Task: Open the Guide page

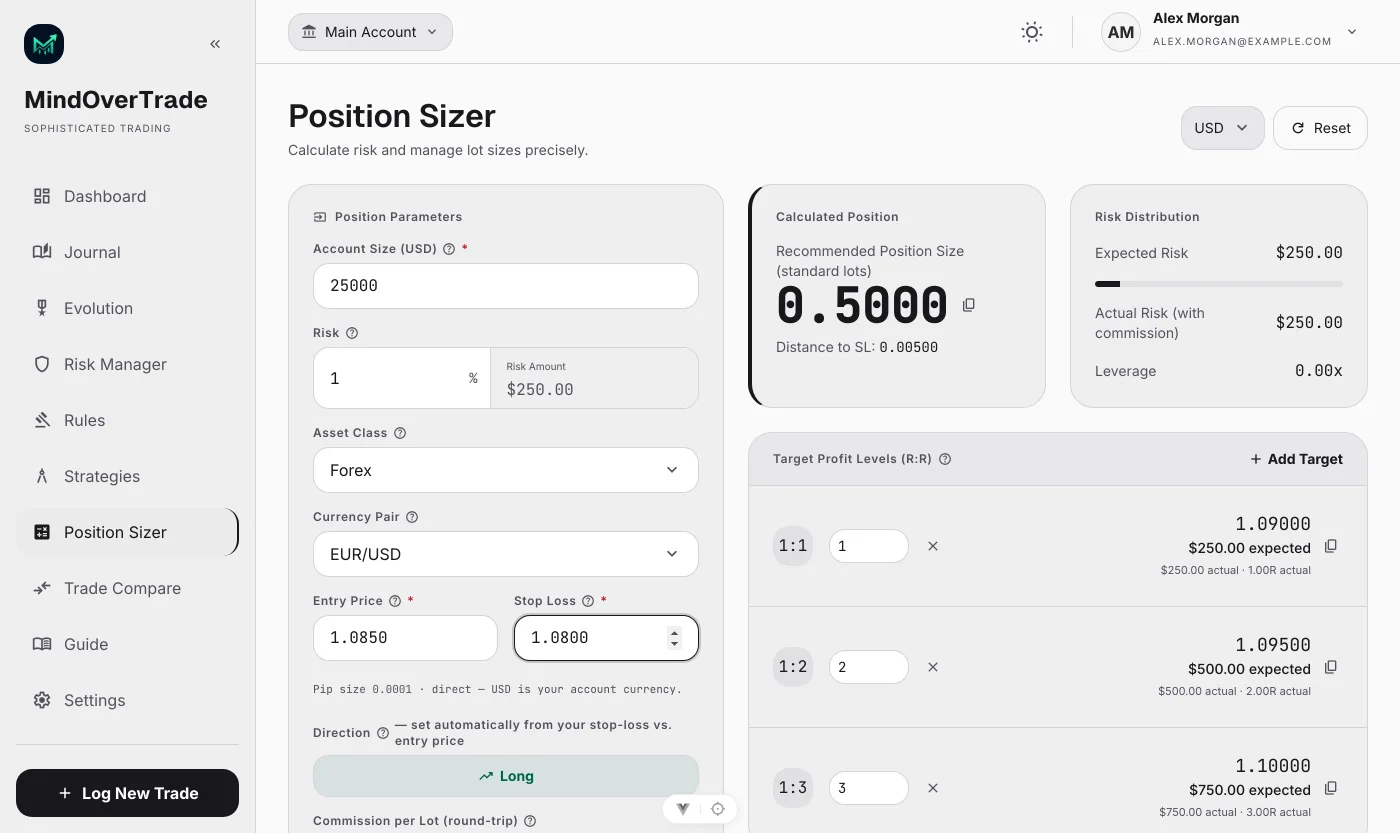Action: click(x=127, y=644)
